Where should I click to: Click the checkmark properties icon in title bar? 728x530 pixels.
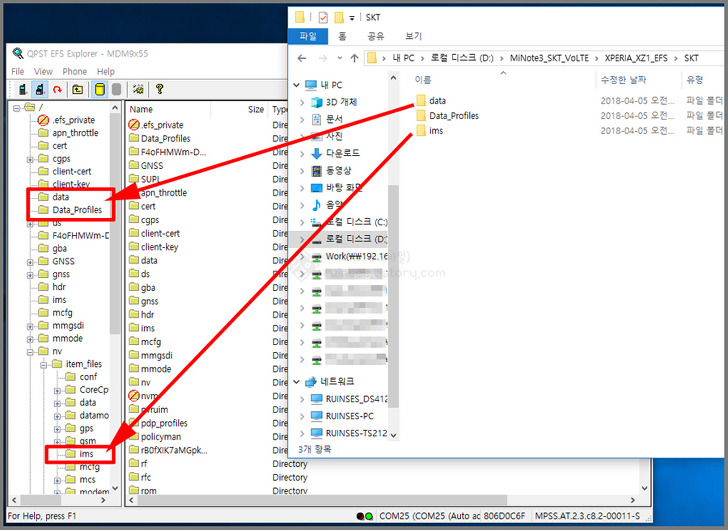coord(323,17)
